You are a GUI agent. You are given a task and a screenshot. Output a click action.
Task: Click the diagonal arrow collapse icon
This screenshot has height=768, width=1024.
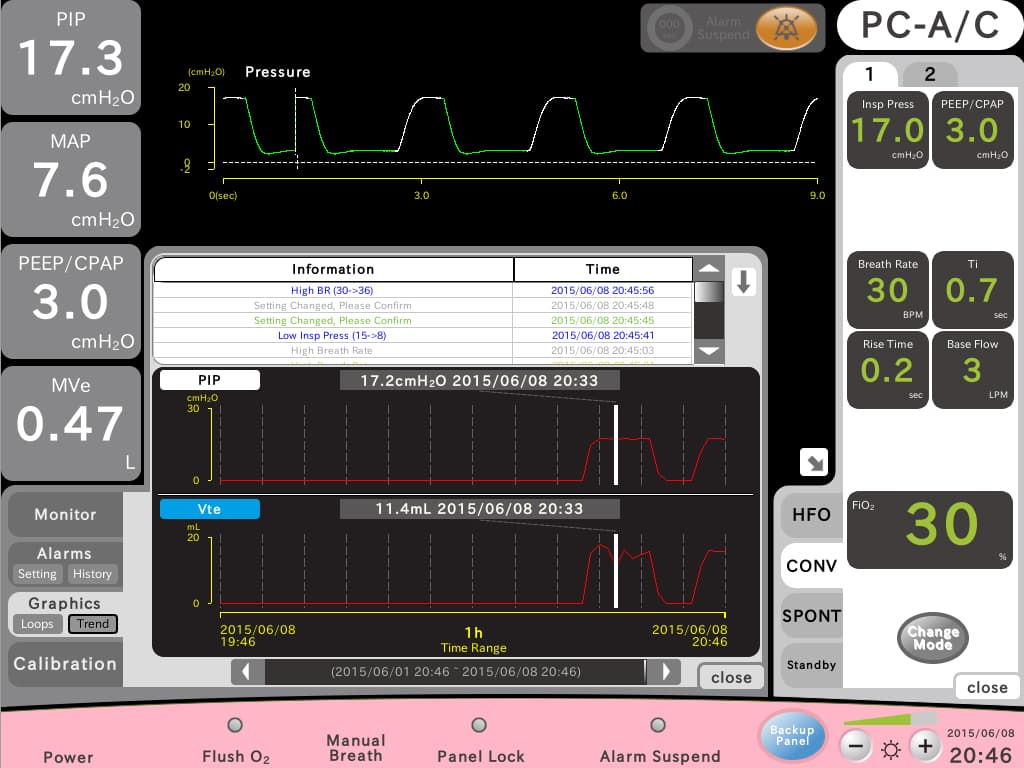tap(814, 462)
